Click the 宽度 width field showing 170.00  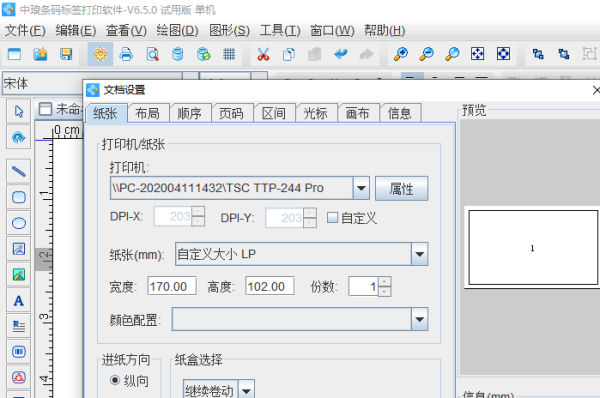tap(172, 286)
